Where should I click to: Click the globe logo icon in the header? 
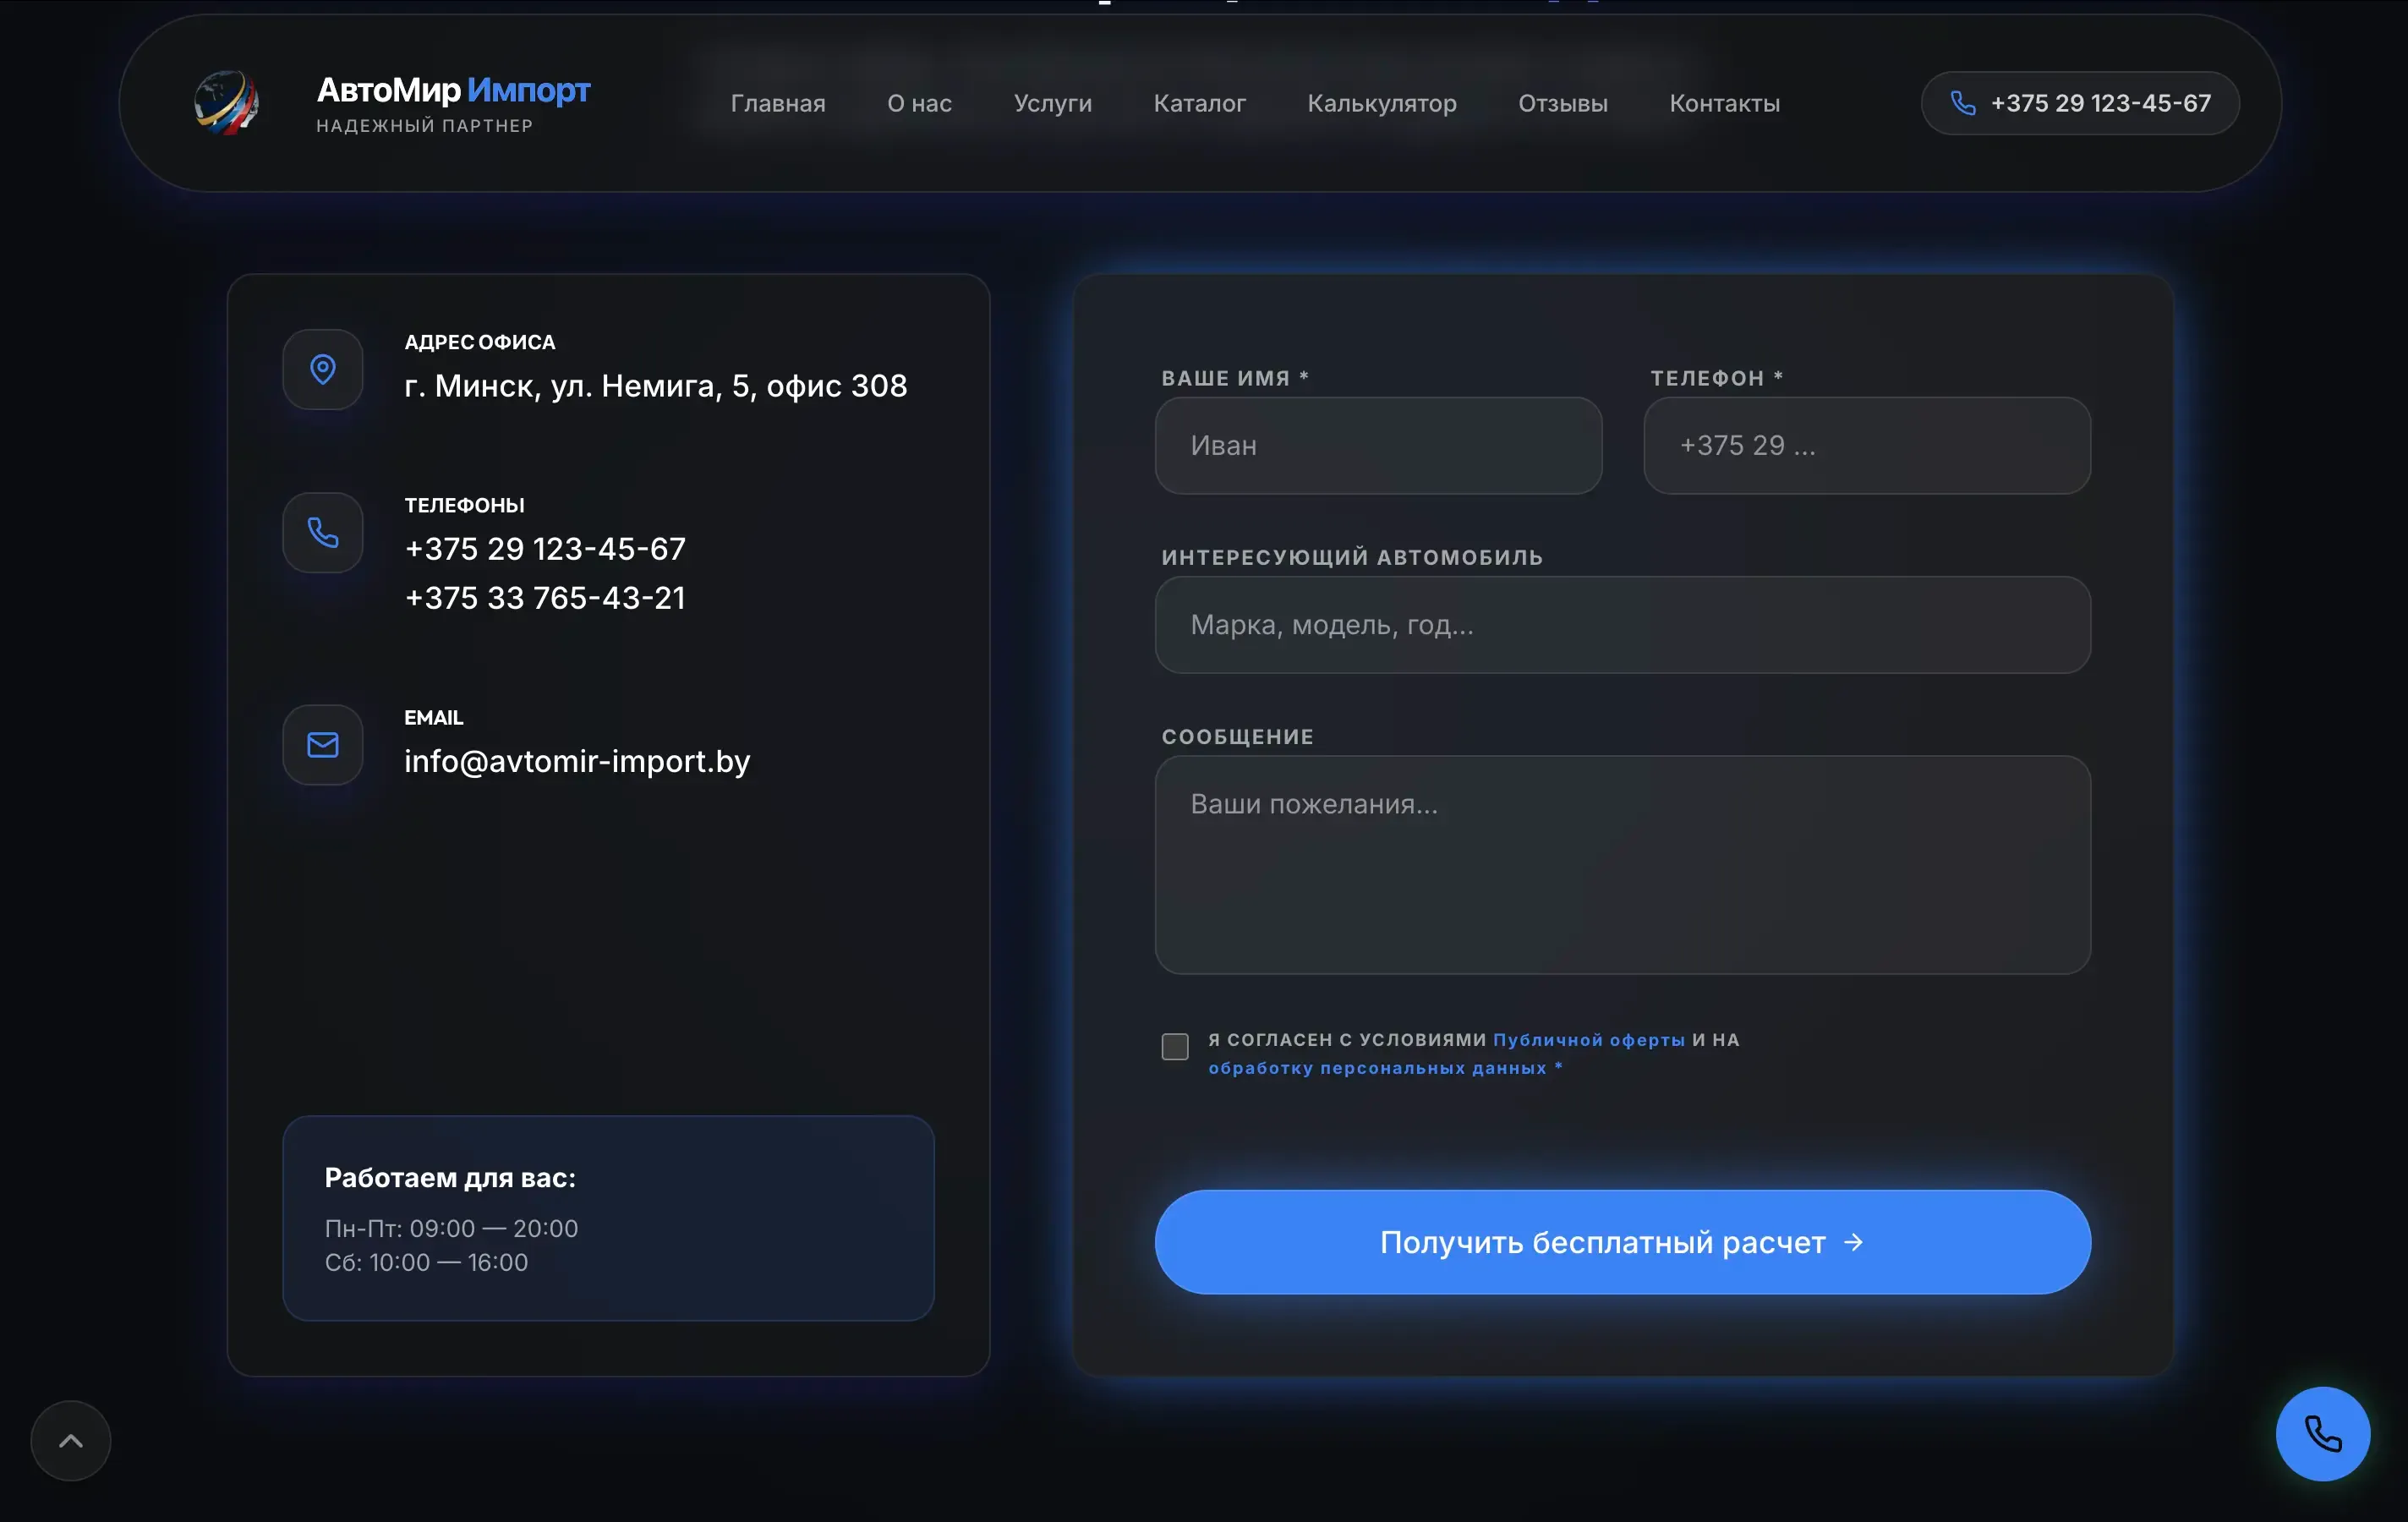pos(226,102)
